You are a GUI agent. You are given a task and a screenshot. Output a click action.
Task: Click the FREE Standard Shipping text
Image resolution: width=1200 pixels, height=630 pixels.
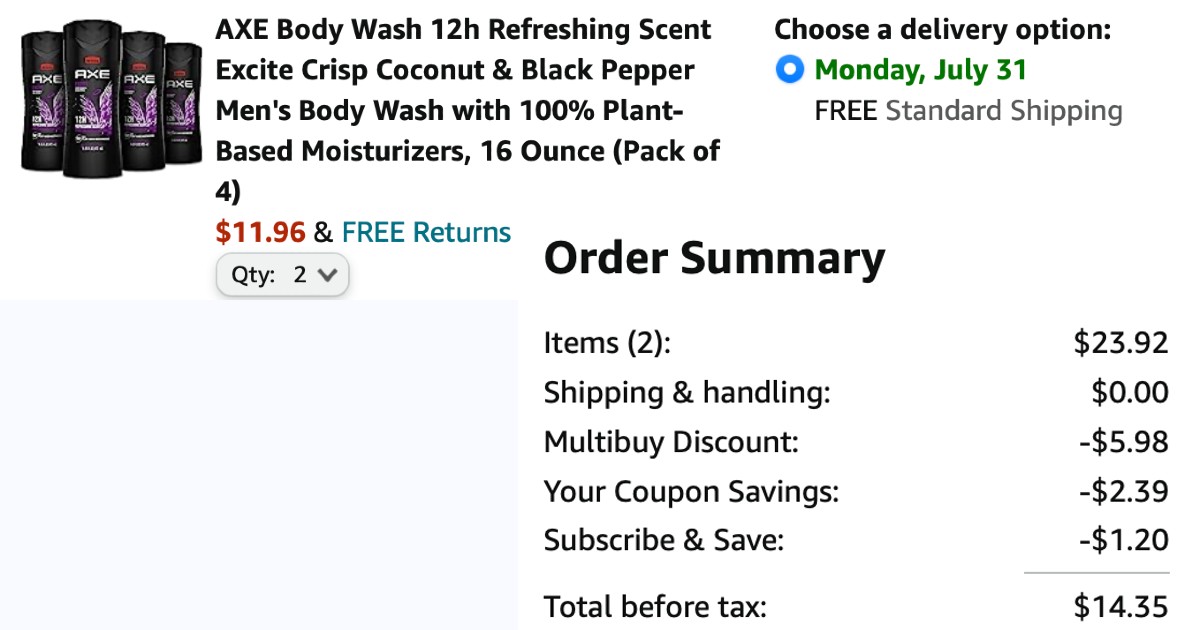tap(968, 111)
